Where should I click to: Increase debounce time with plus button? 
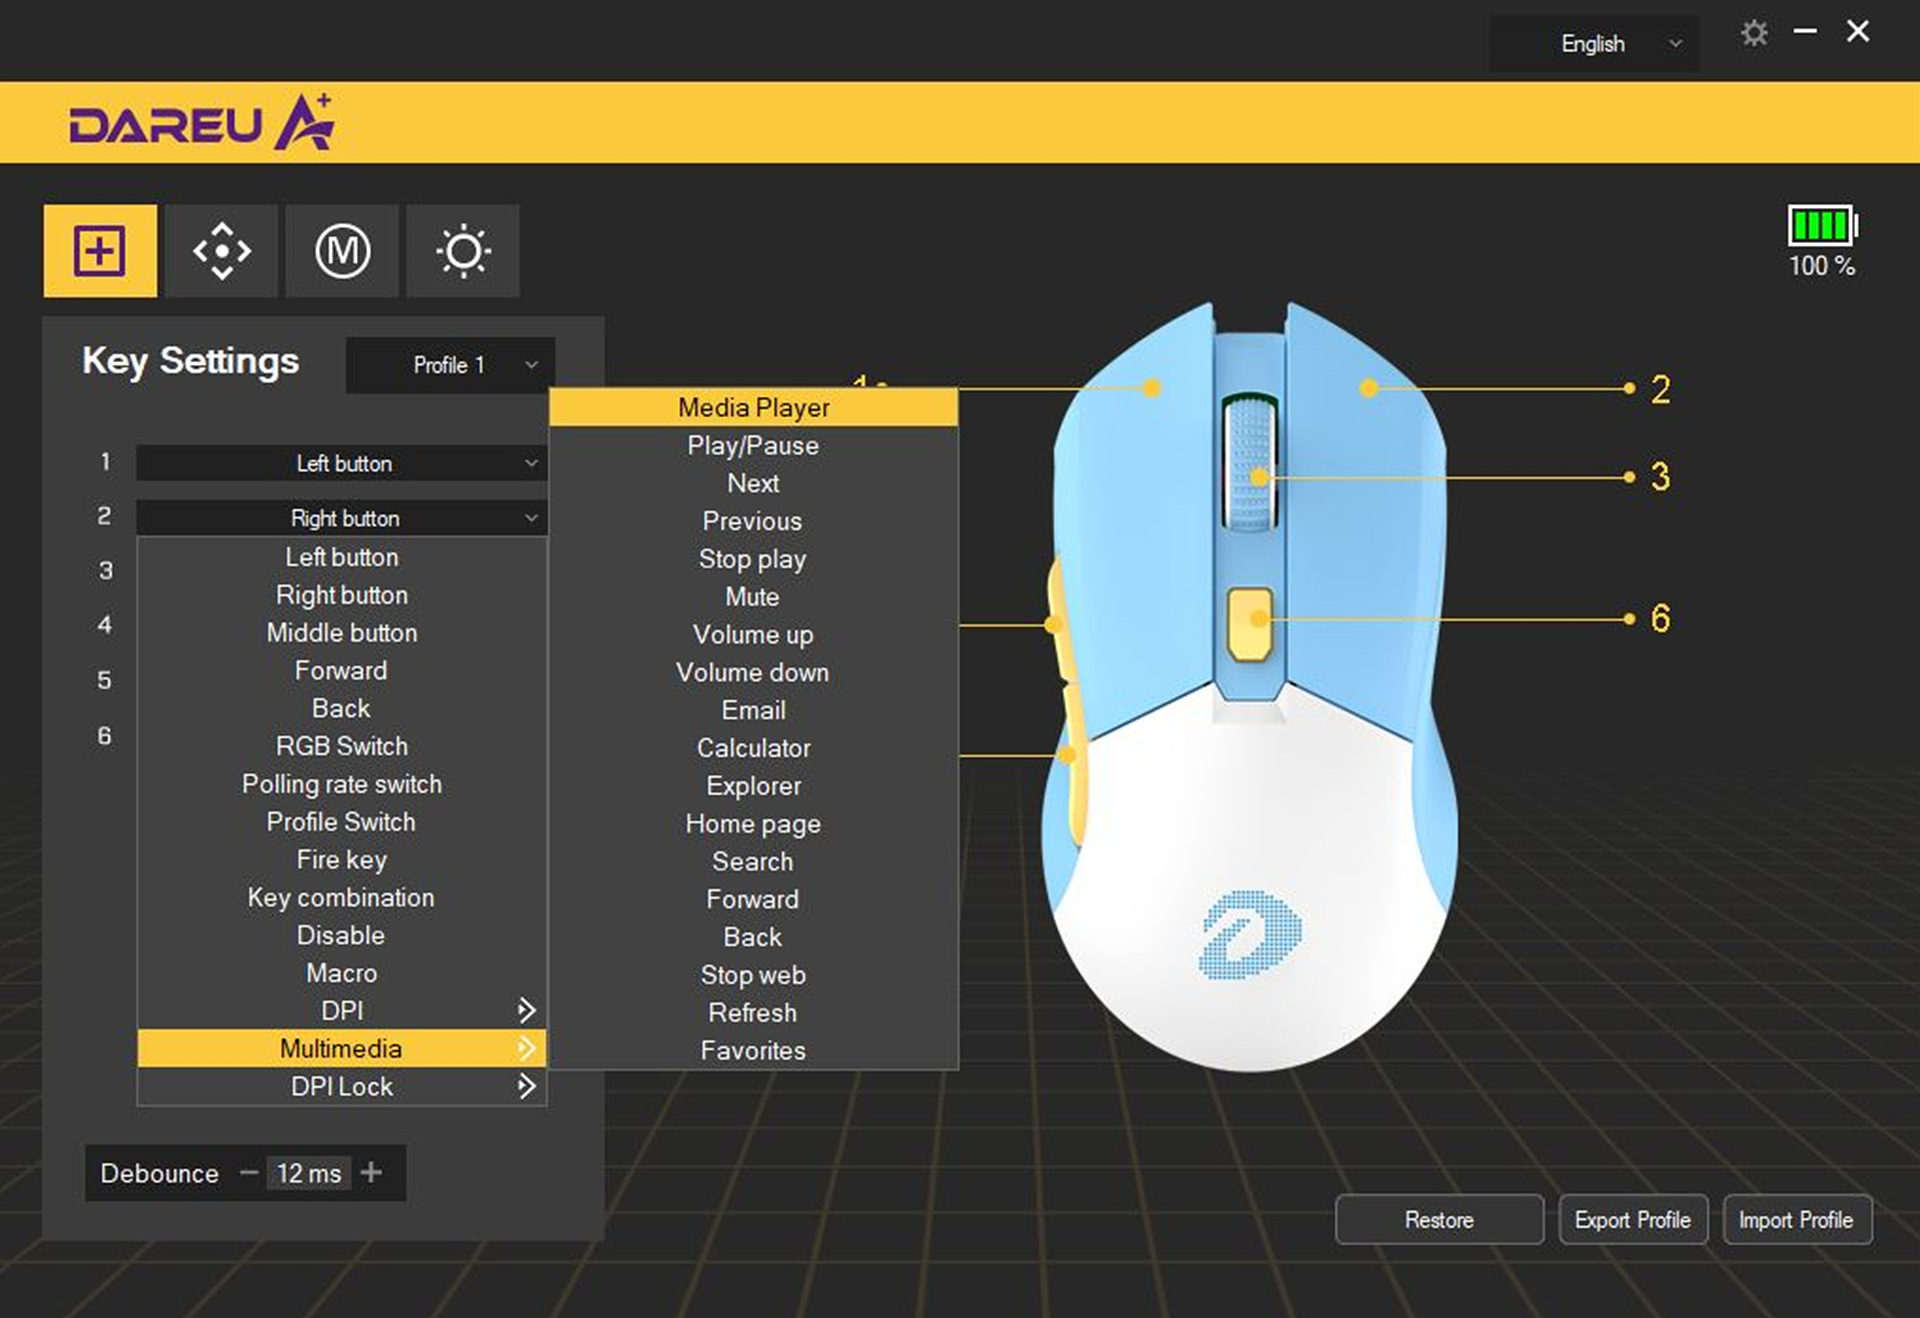[371, 1172]
